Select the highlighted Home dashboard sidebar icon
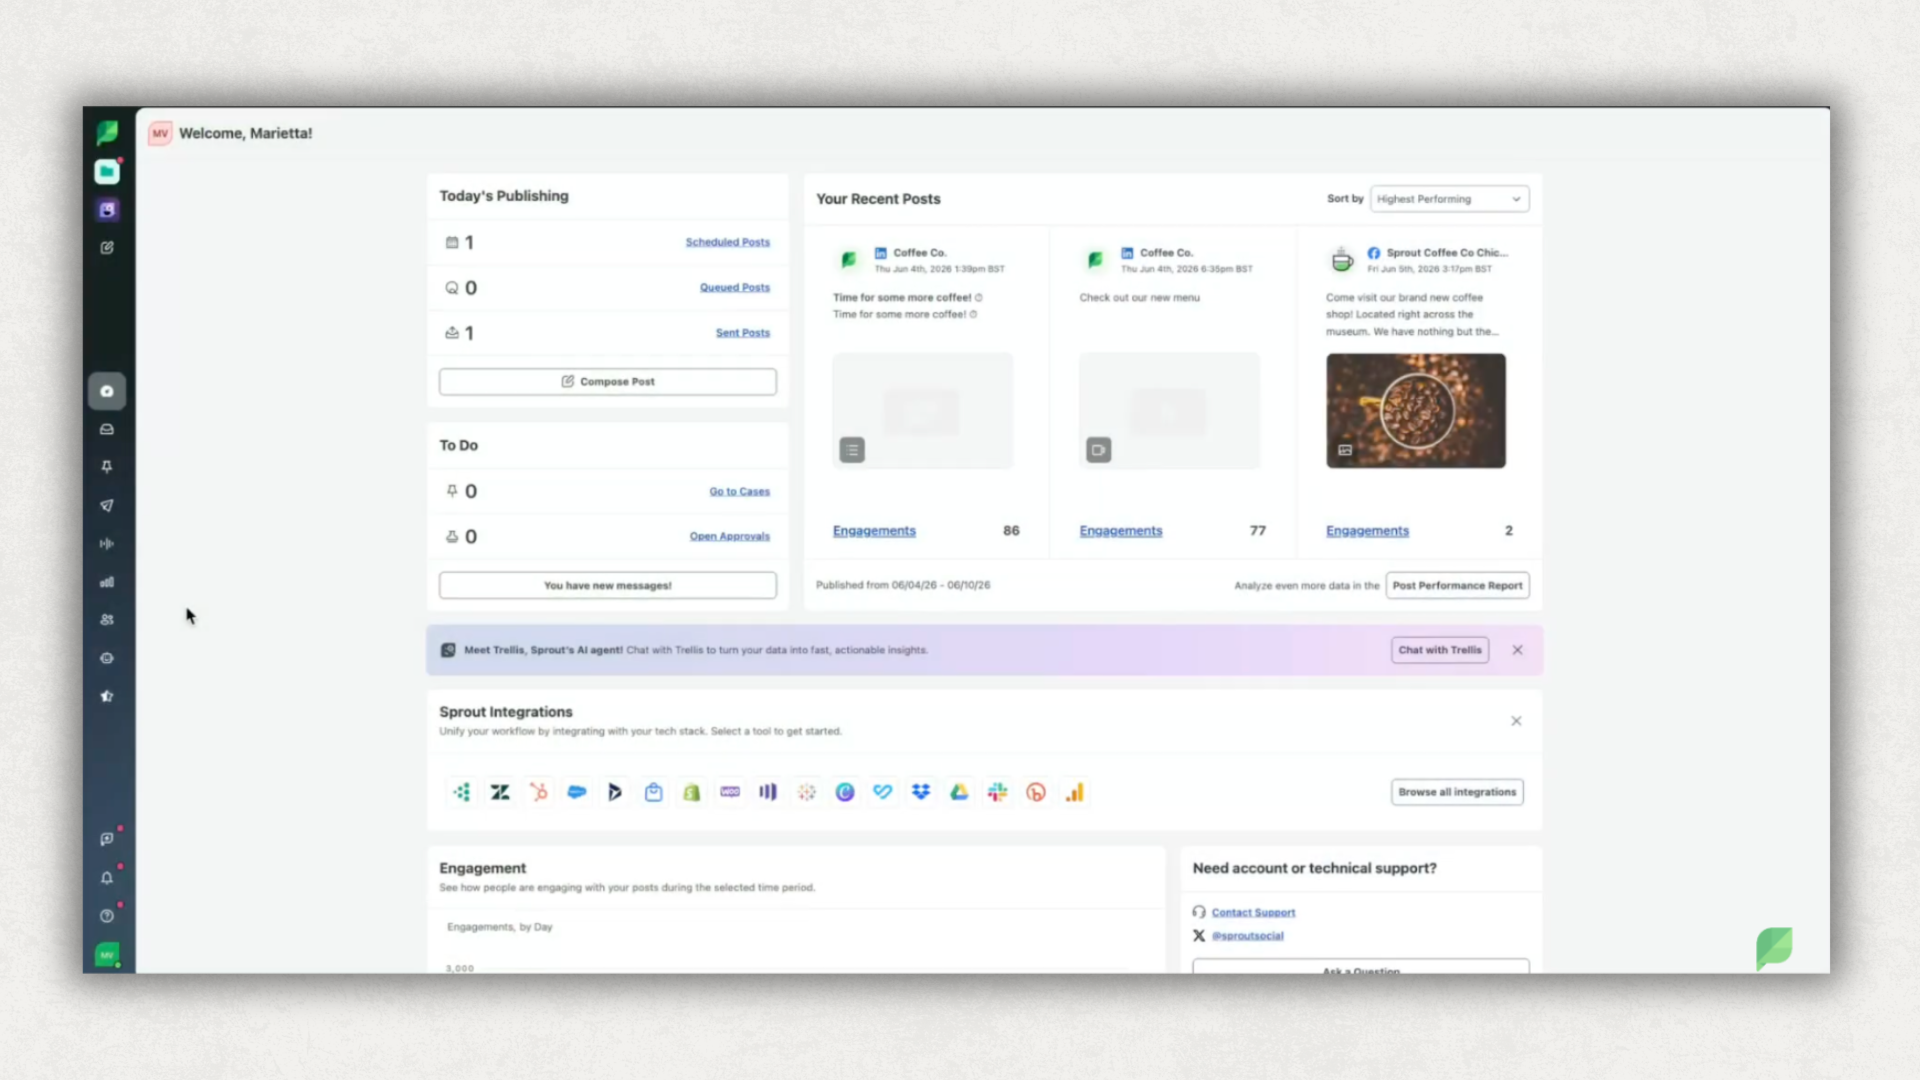This screenshot has height=1080, width=1920. (x=107, y=391)
